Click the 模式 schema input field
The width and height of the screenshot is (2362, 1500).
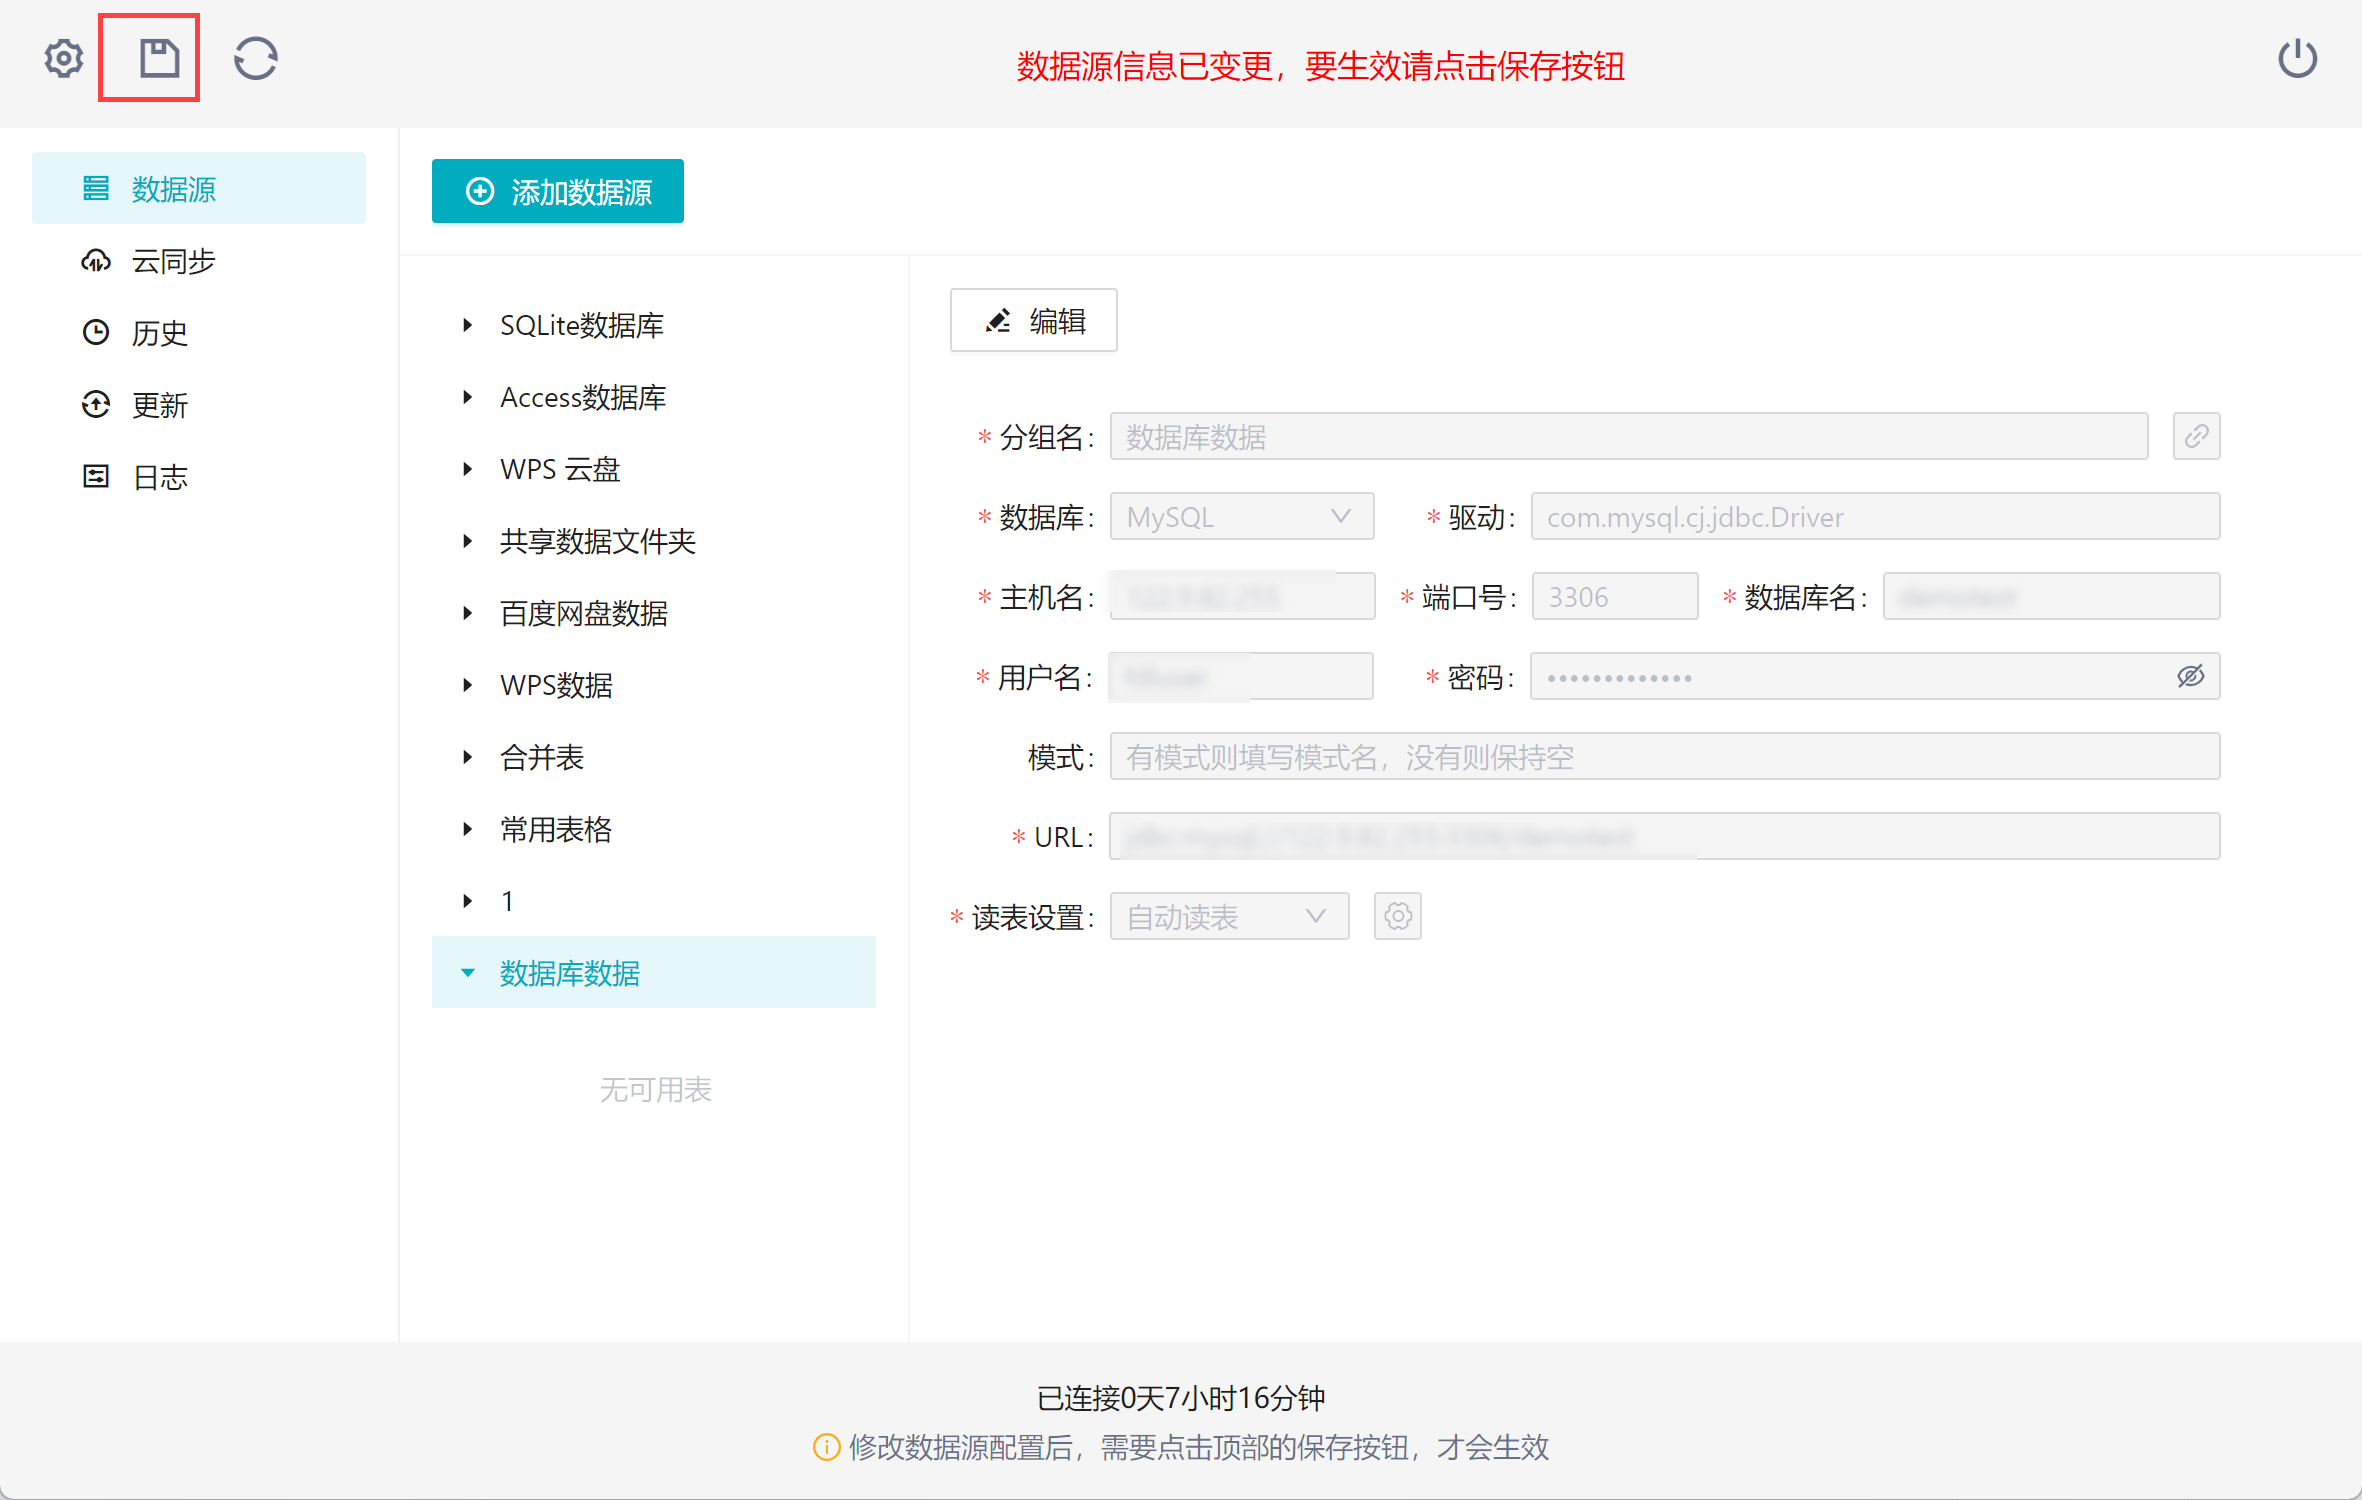[1665, 756]
